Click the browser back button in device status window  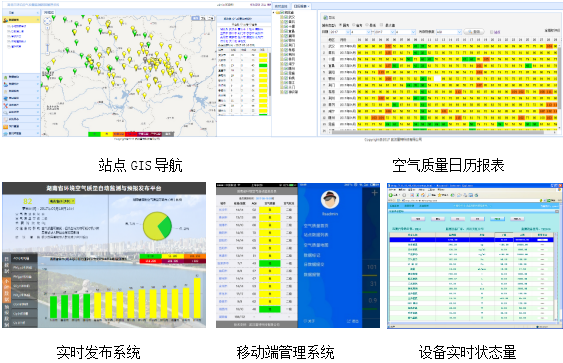coord(391,195)
